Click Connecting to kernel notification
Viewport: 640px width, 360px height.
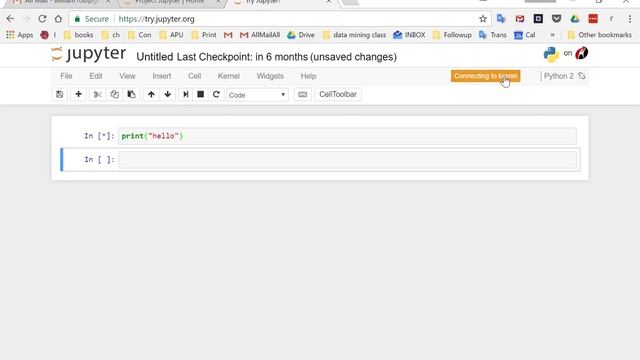pos(485,76)
